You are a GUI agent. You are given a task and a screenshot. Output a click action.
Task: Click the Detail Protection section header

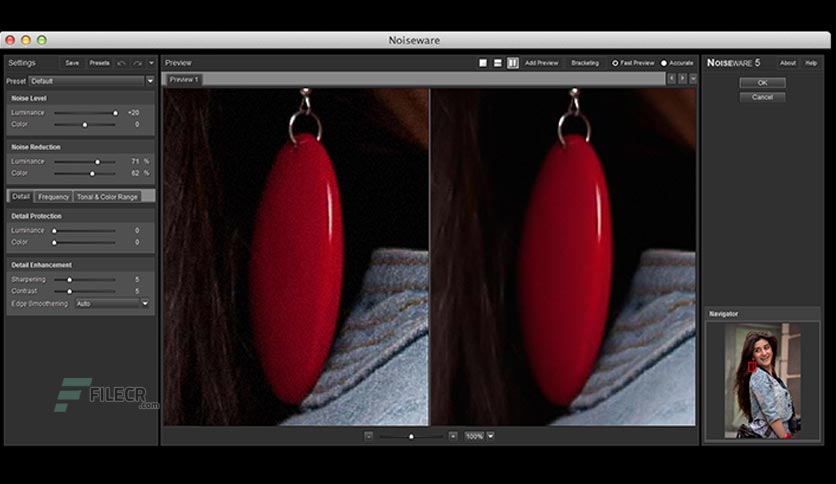tap(36, 216)
